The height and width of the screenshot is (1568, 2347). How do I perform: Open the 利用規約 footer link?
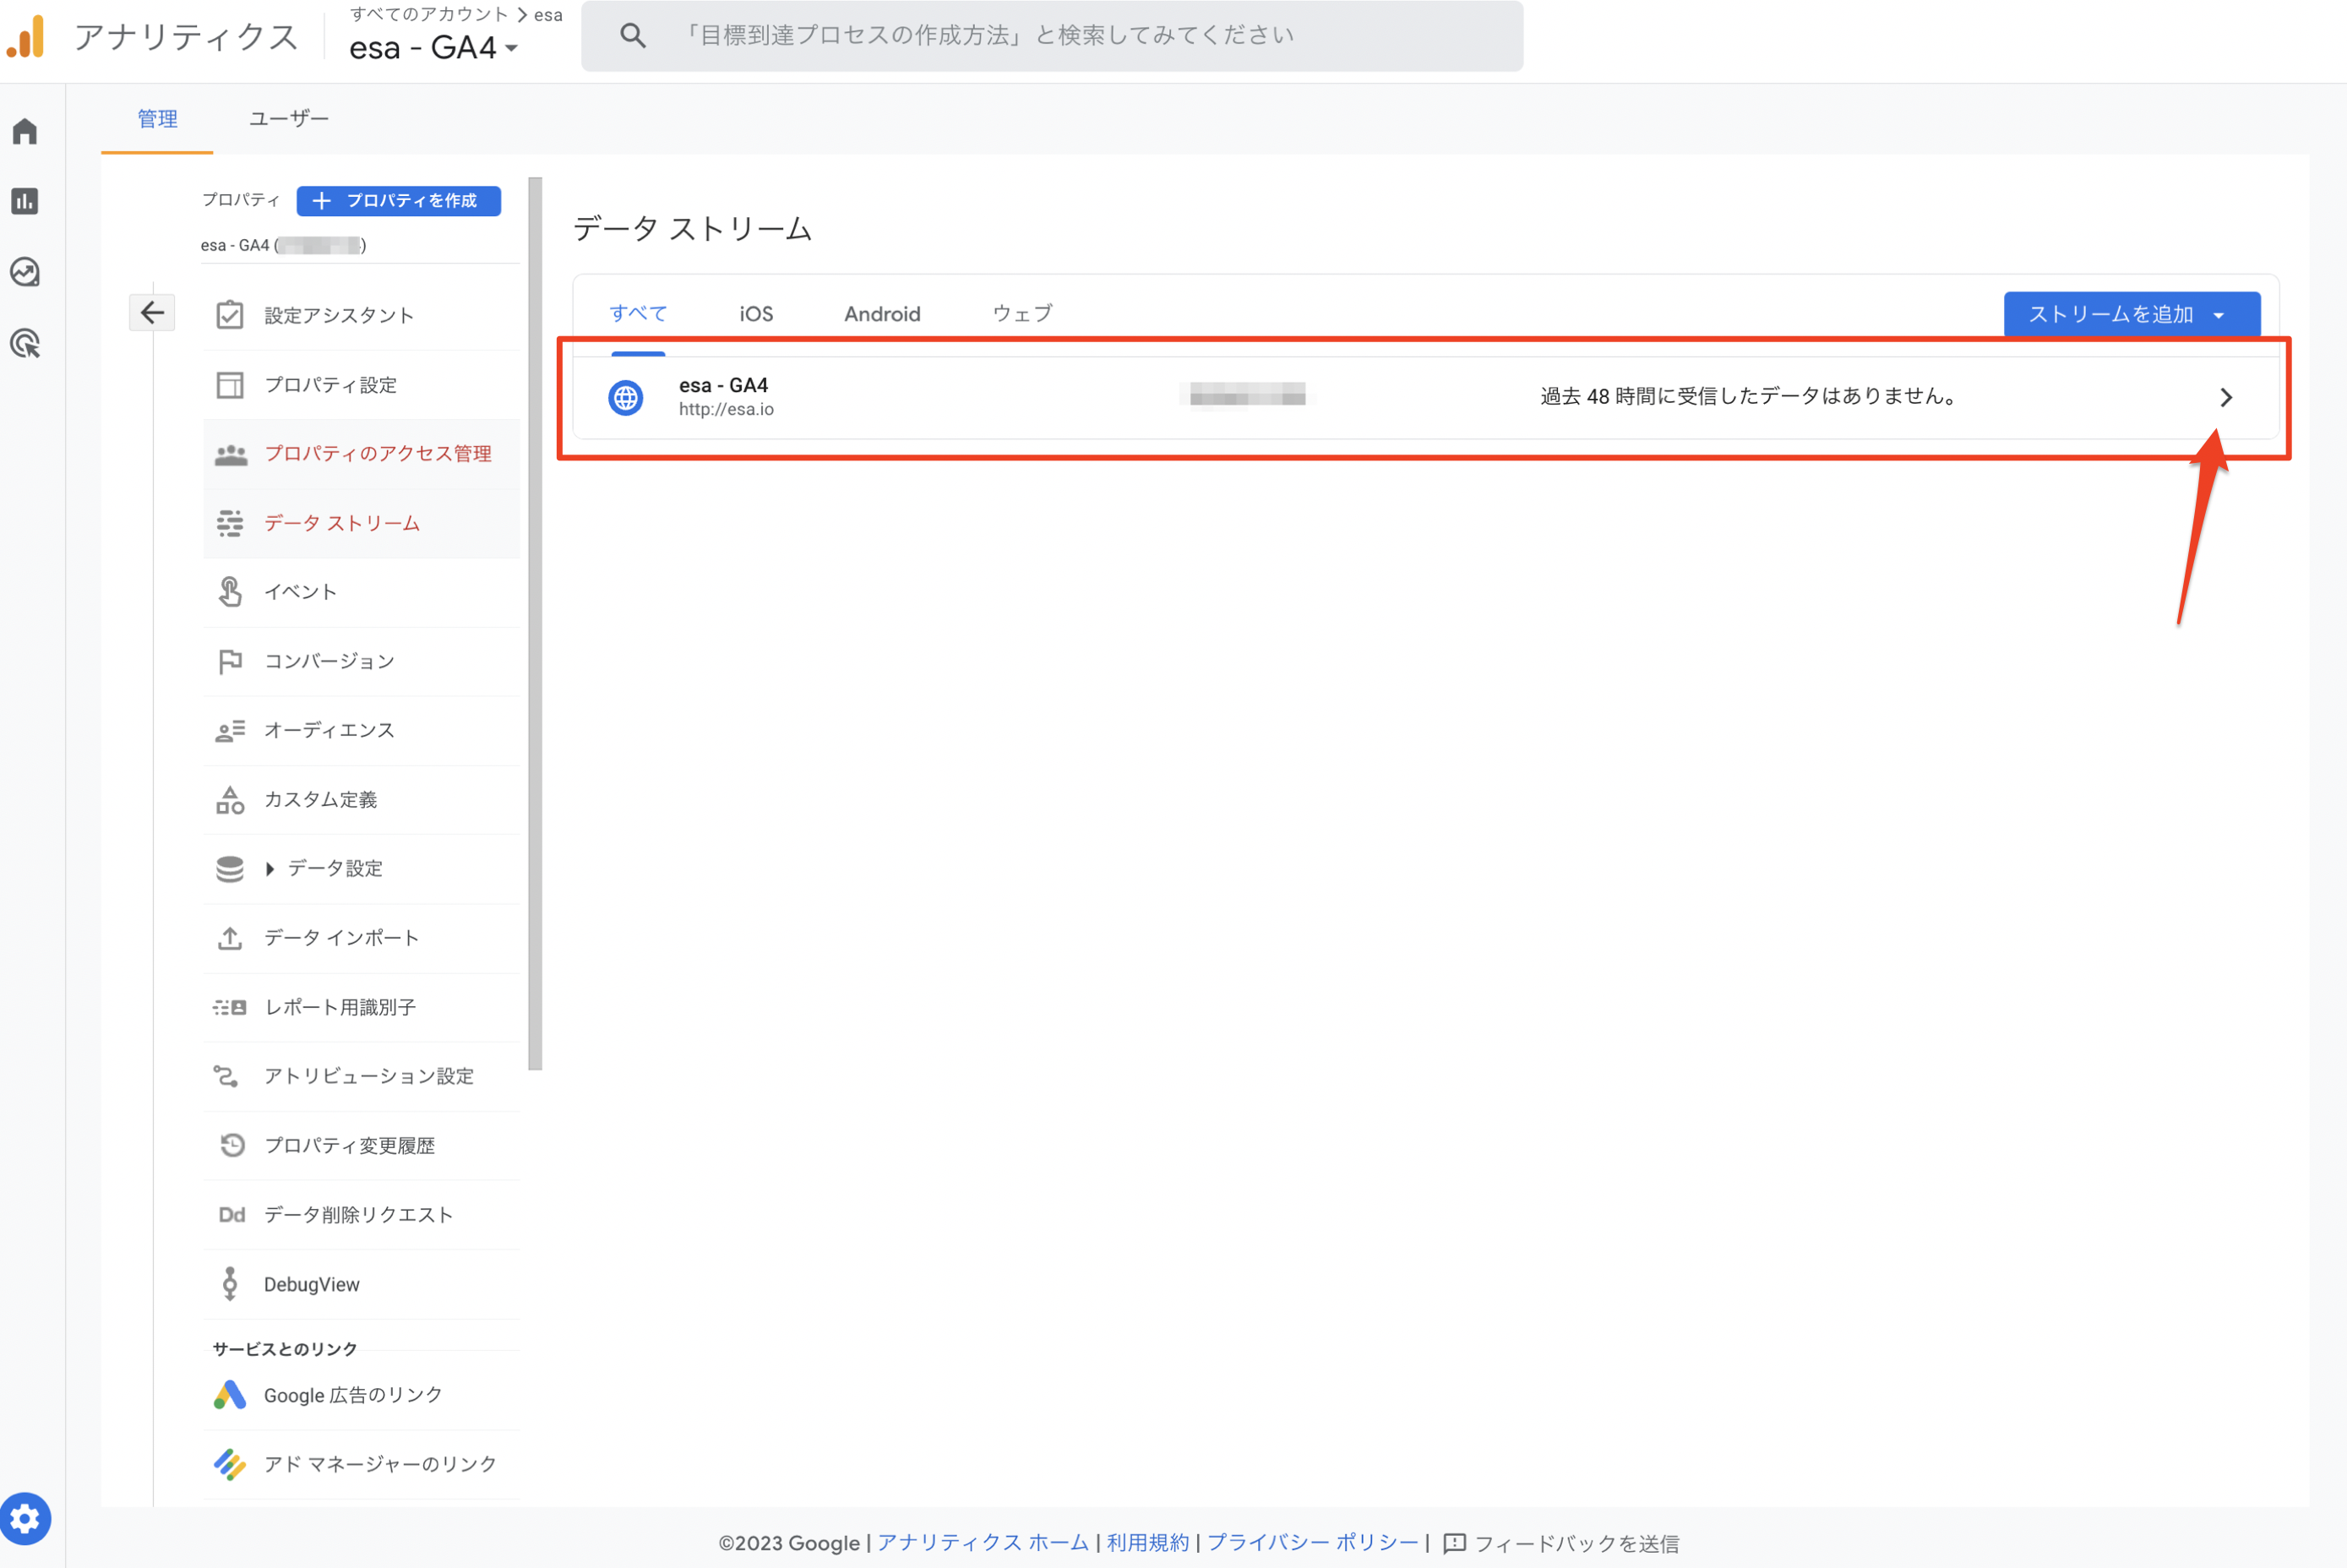1148,1543
